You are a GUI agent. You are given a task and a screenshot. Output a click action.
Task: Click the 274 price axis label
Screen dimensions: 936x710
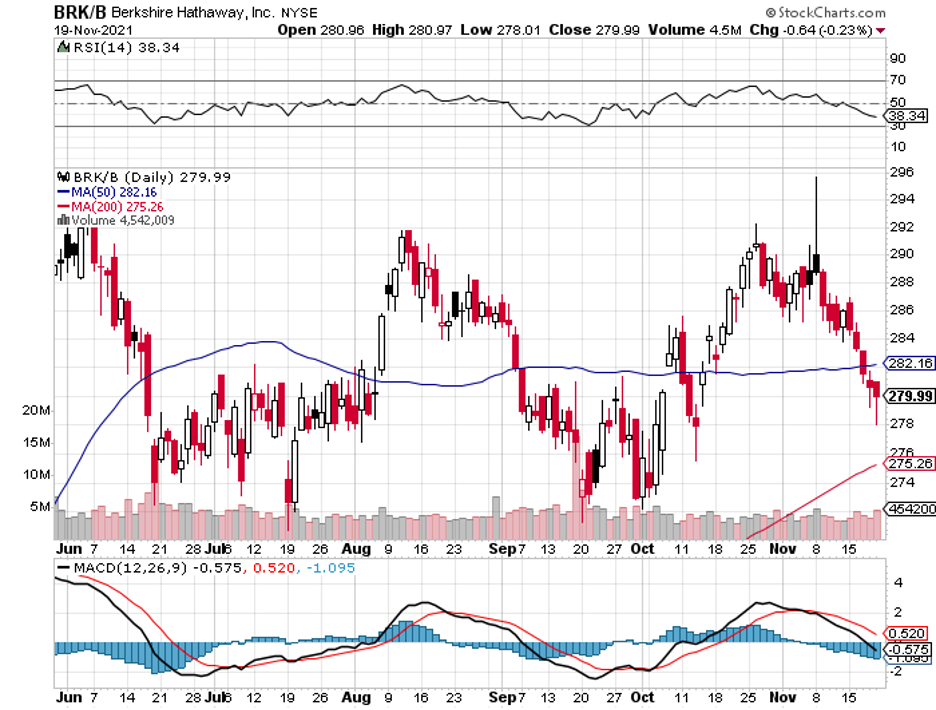click(901, 481)
